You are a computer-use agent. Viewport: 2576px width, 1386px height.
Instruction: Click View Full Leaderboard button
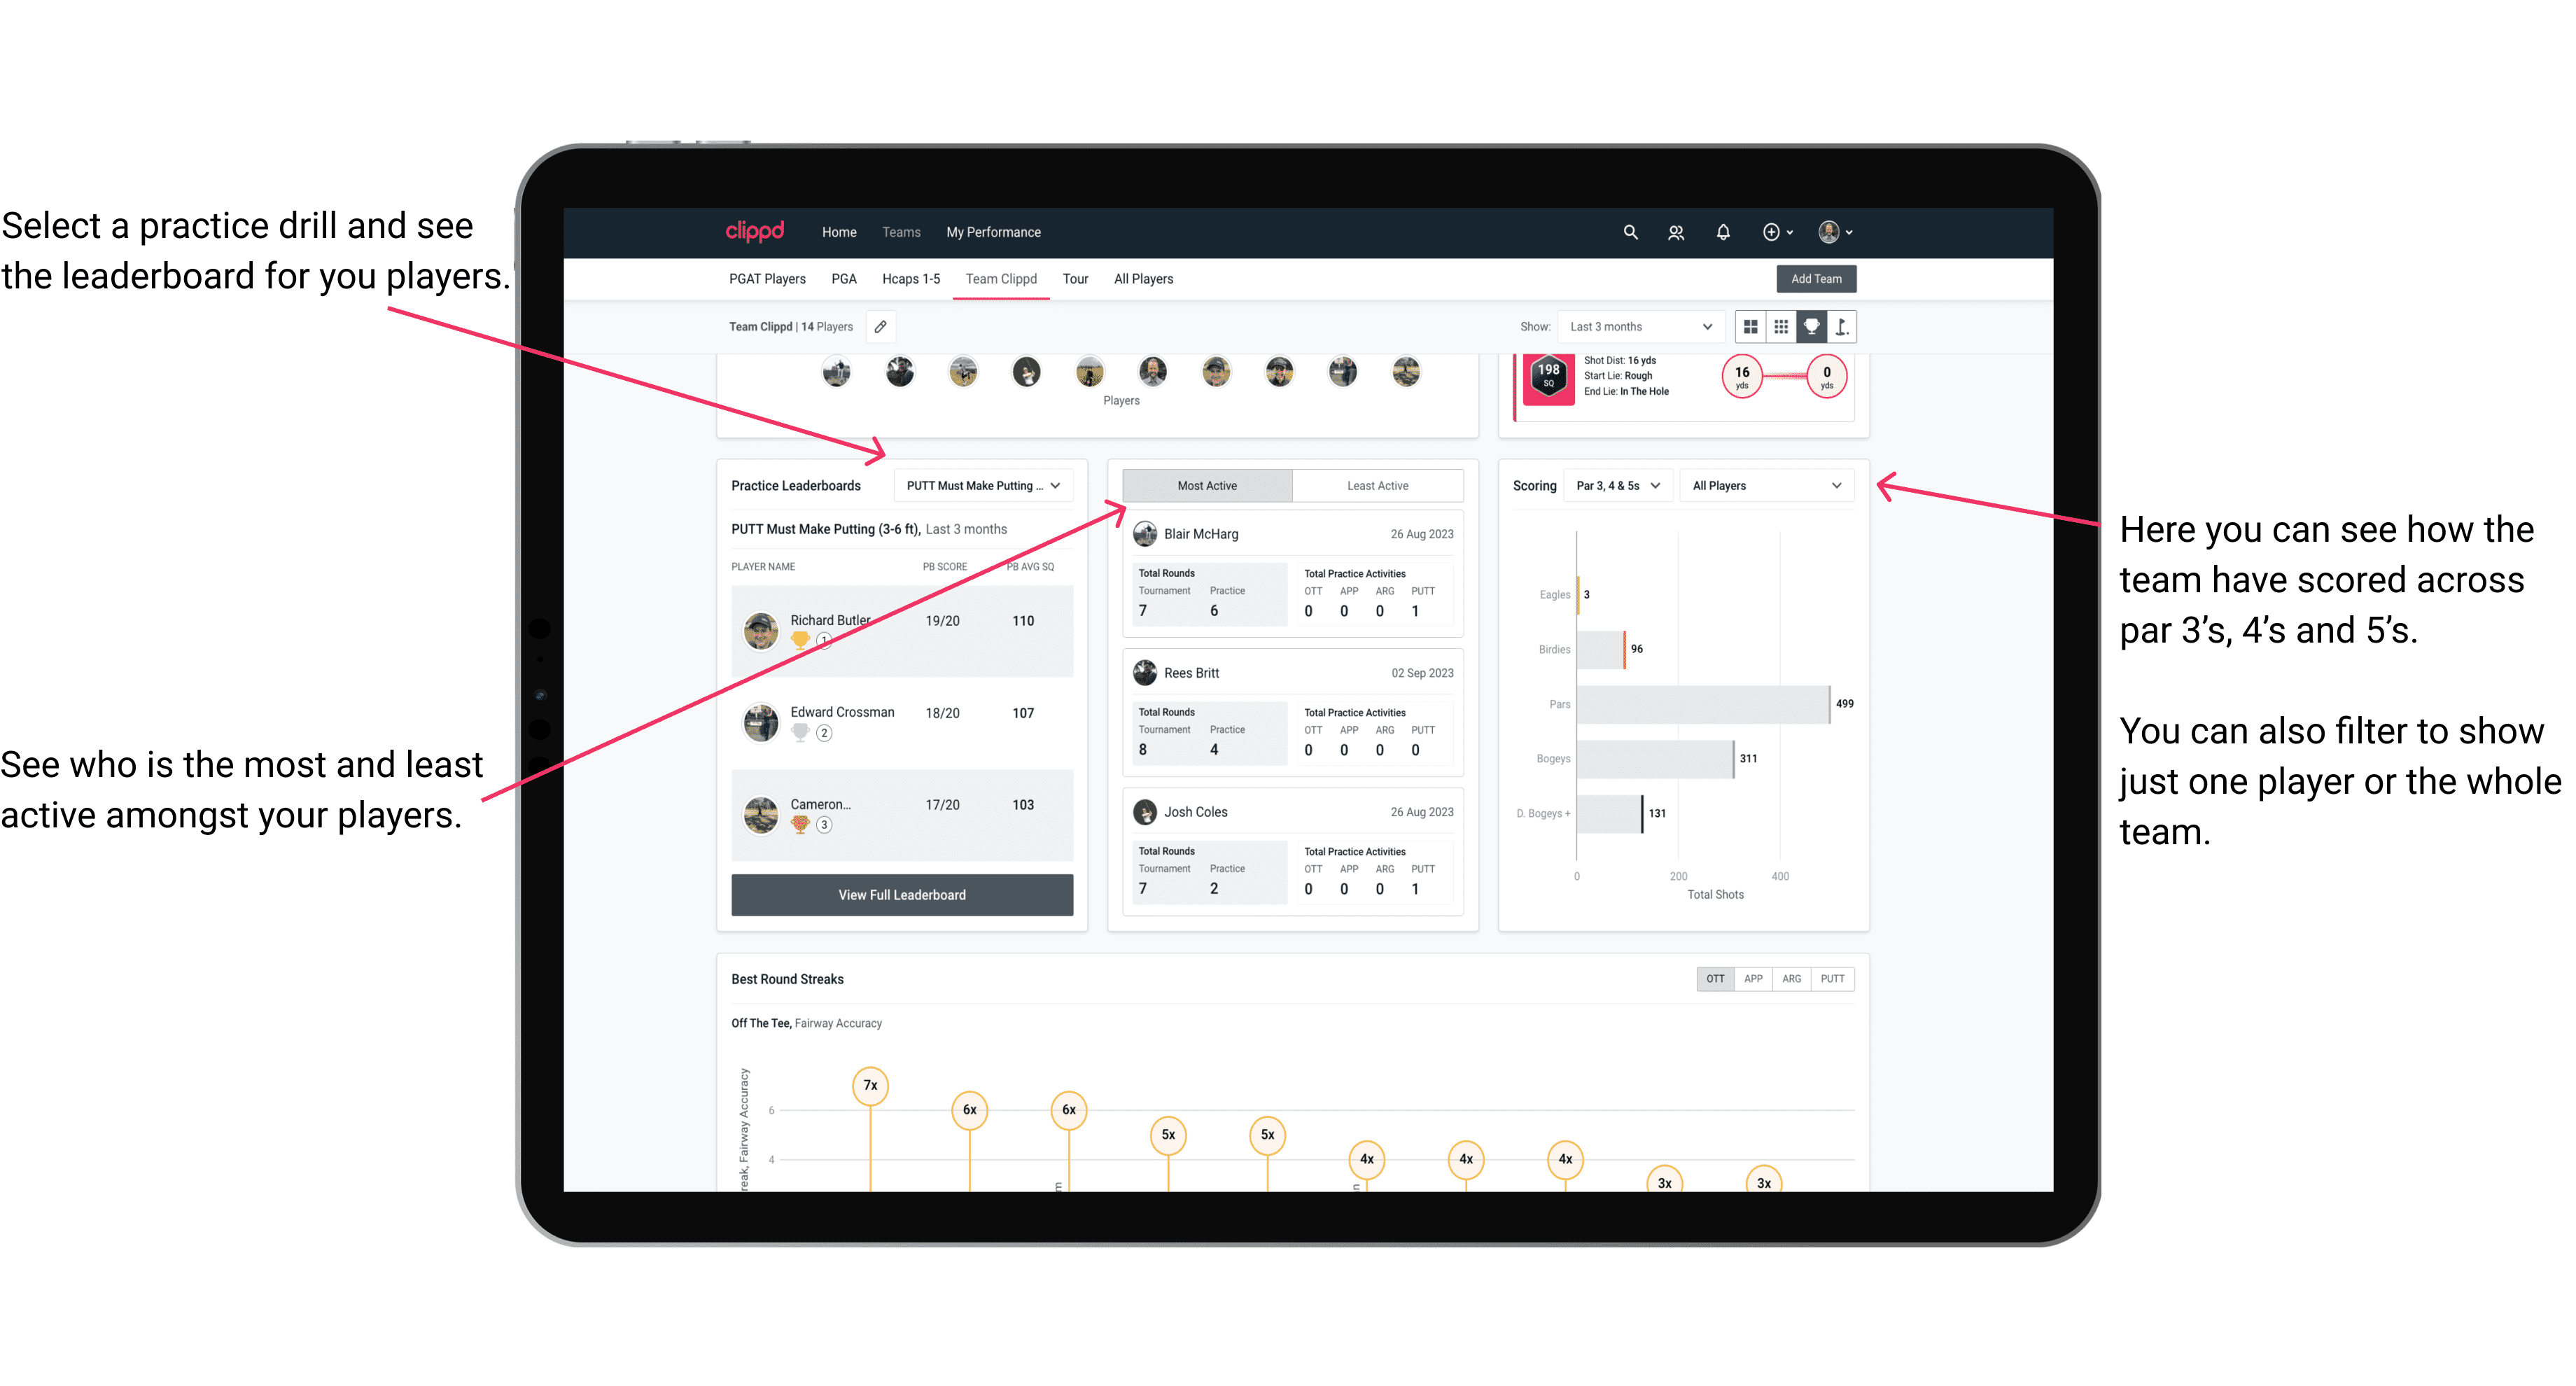click(902, 896)
